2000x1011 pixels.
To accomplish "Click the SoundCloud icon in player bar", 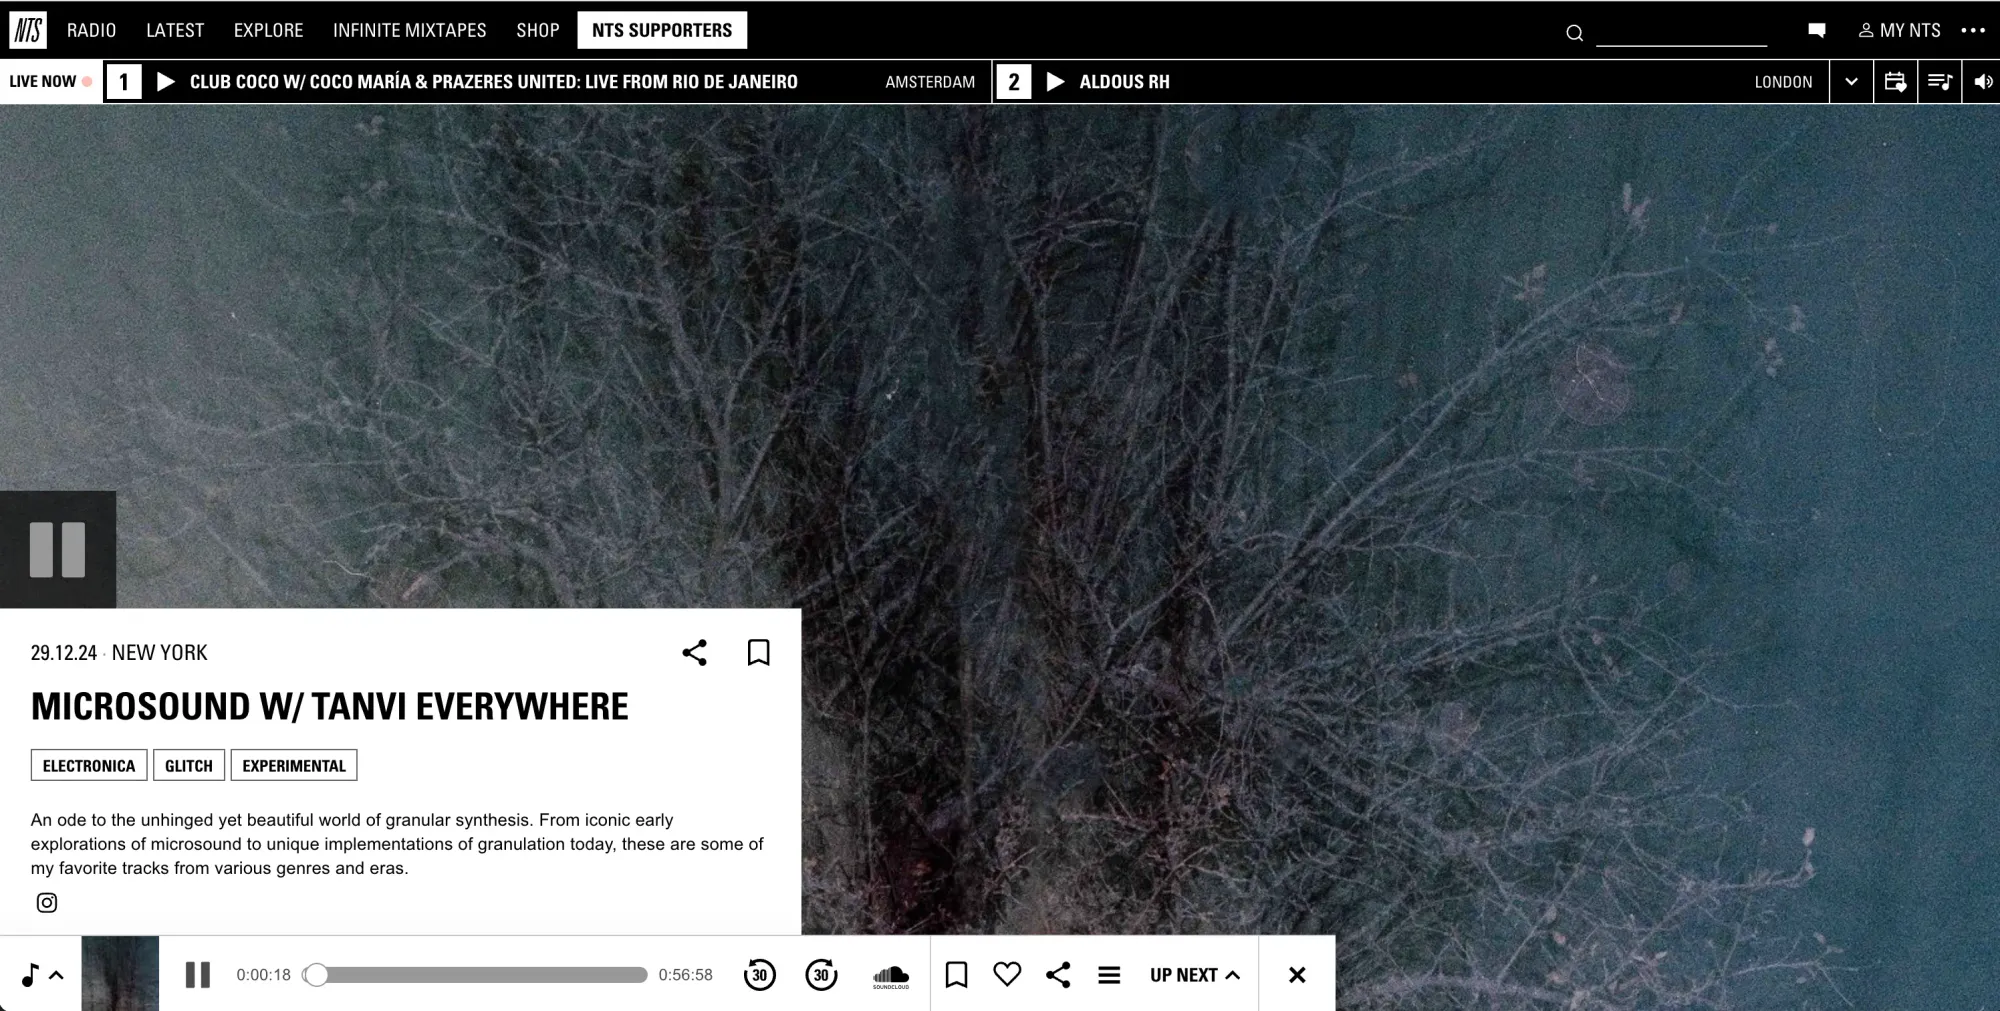I will point(890,975).
